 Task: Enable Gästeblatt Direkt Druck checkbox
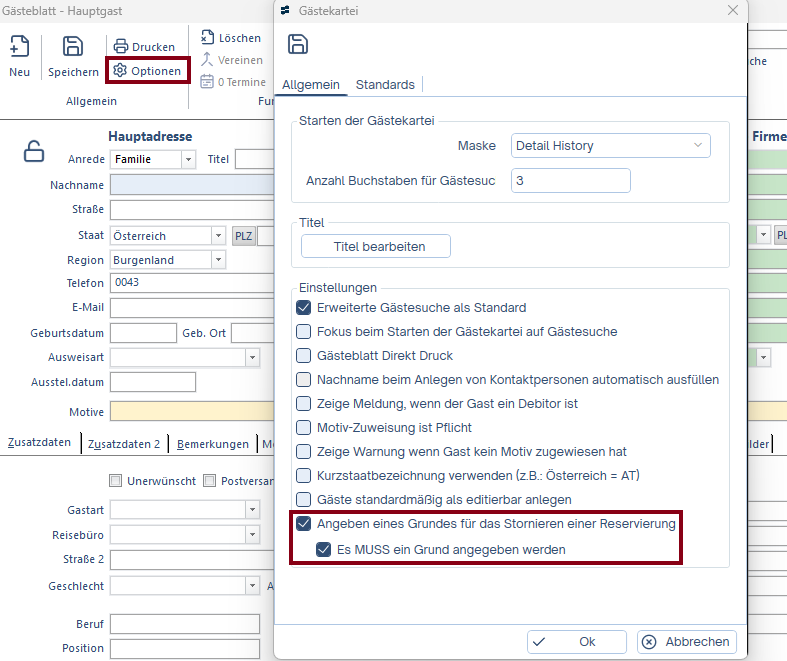pyautogui.click(x=304, y=356)
